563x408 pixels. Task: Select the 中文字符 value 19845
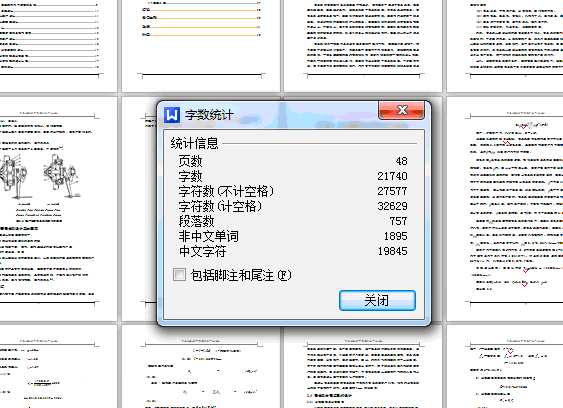click(x=392, y=251)
